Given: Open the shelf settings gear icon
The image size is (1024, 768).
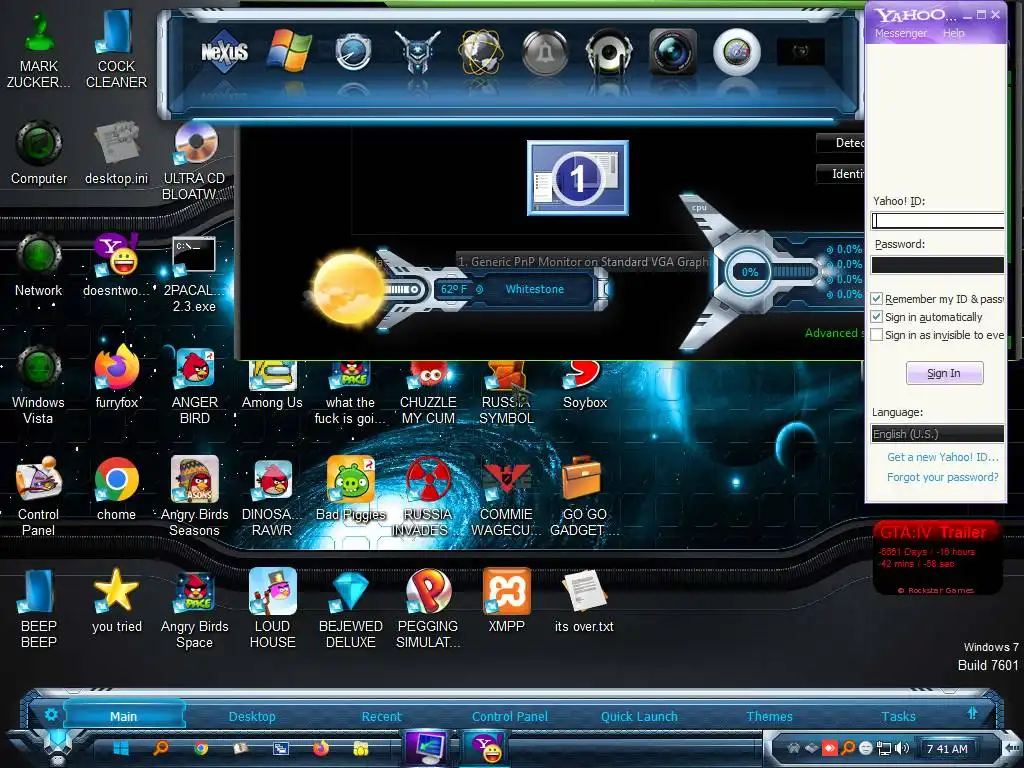Looking at the screenshot, I should pos(51,715).
